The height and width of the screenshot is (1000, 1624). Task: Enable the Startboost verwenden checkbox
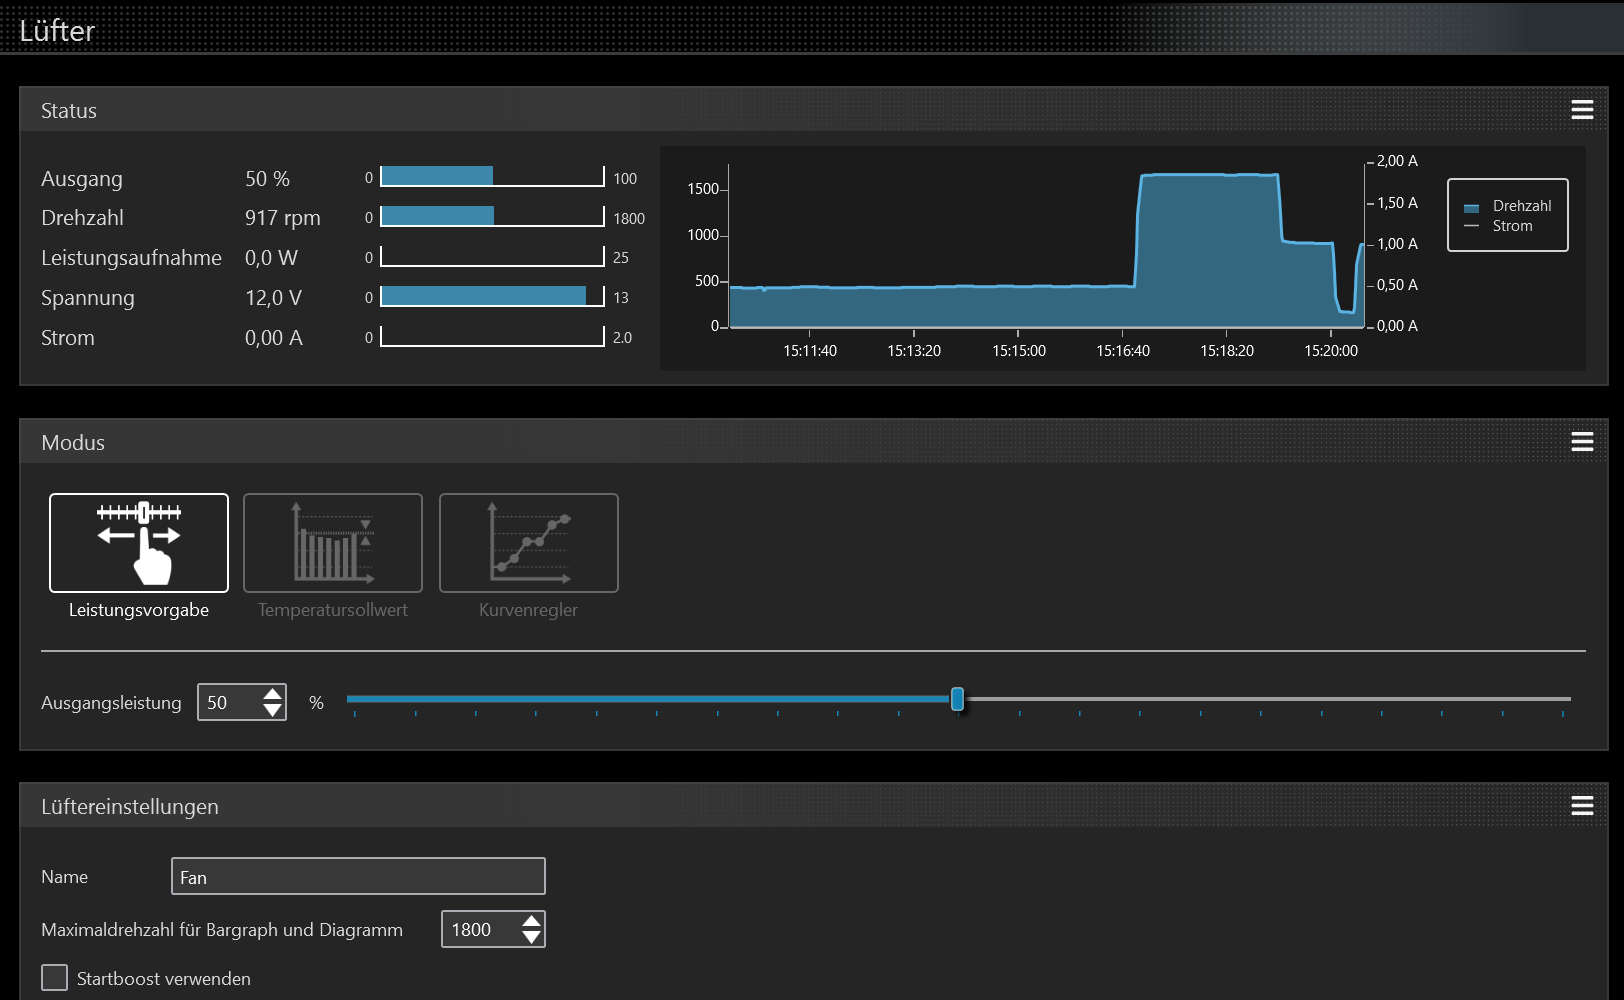(x=55, y=978)
